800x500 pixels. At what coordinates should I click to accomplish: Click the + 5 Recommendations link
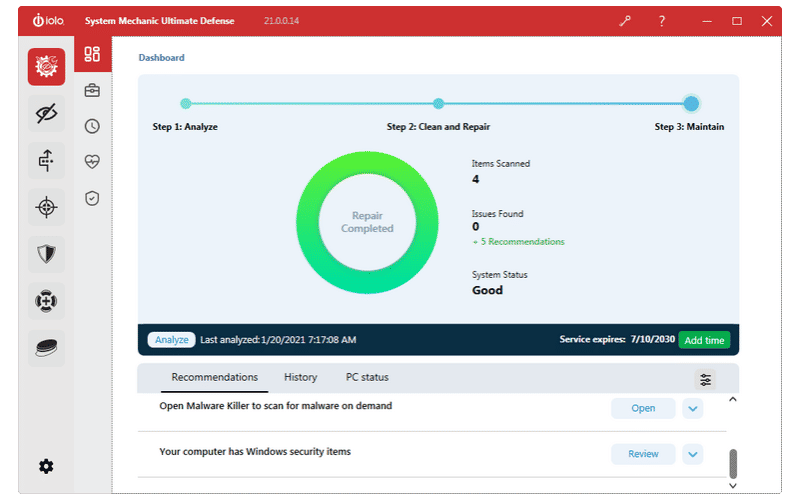coord(518,242)
